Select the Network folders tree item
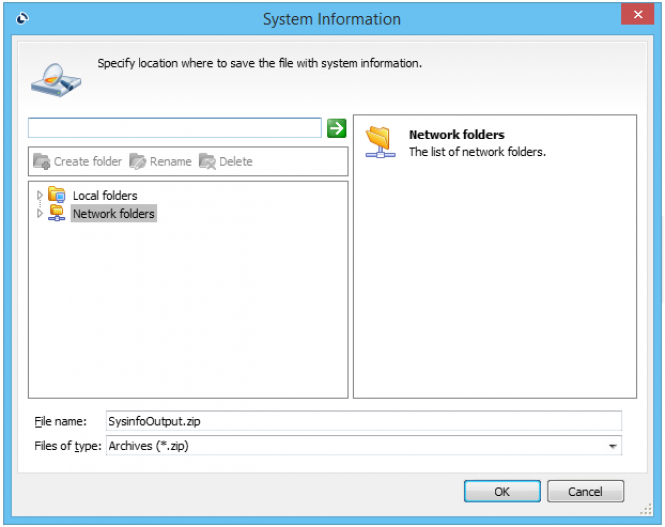Viewport: 665px width, 527px height. [x=114, y=214]
